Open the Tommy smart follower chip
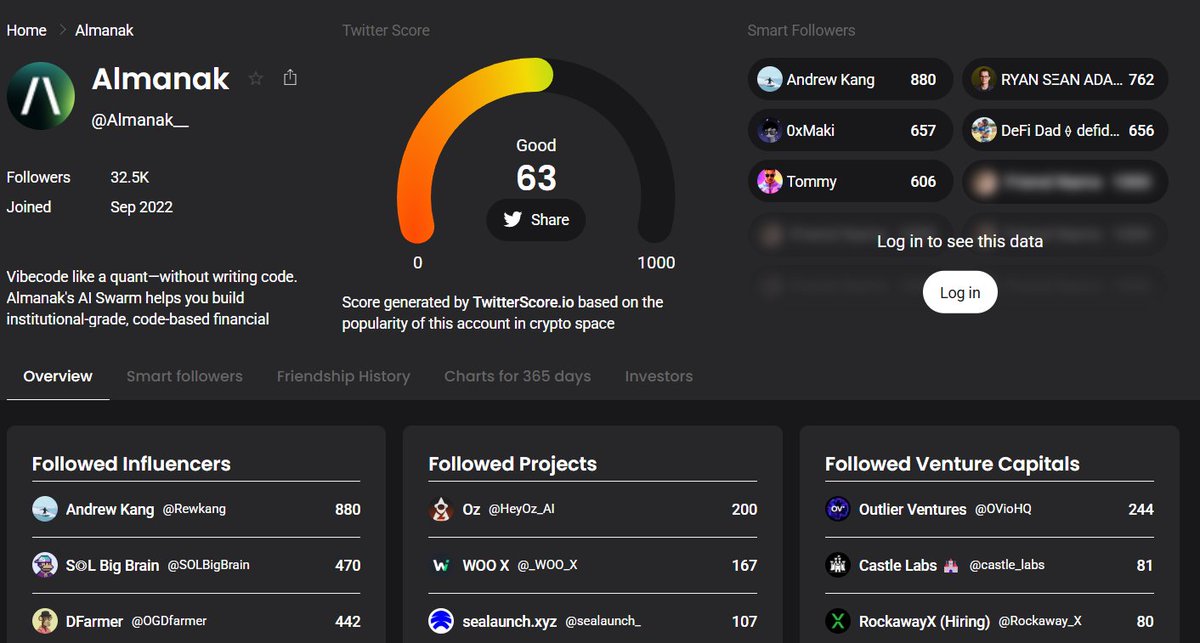The width and height of the screenshot is (1200, 643). click(x=850, y=181)
